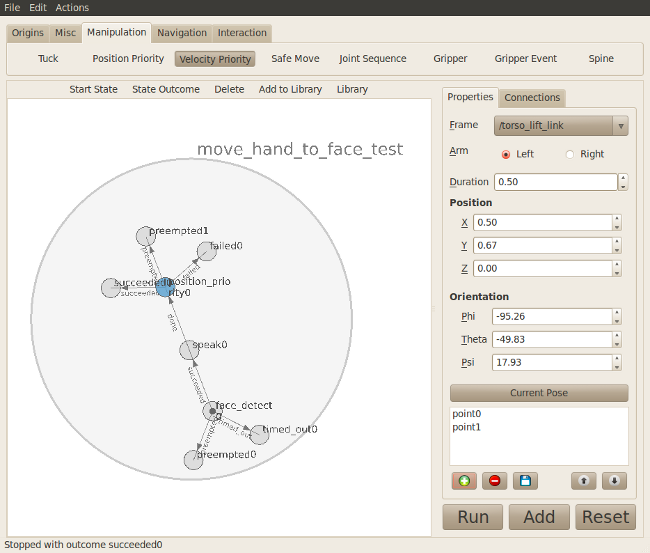Click the Theta orientation input field
This screenshot has width=650, height=553.
tap(542, 340)
